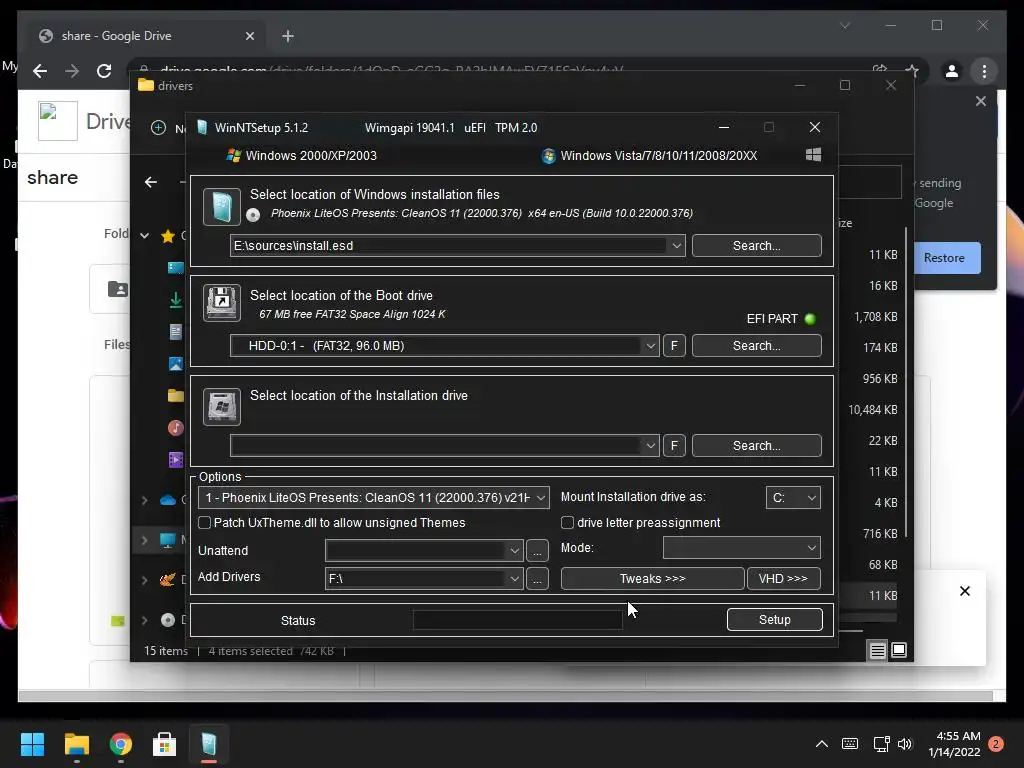Click Search for Installation drive

pyautogui.click(x=756, y=445)
